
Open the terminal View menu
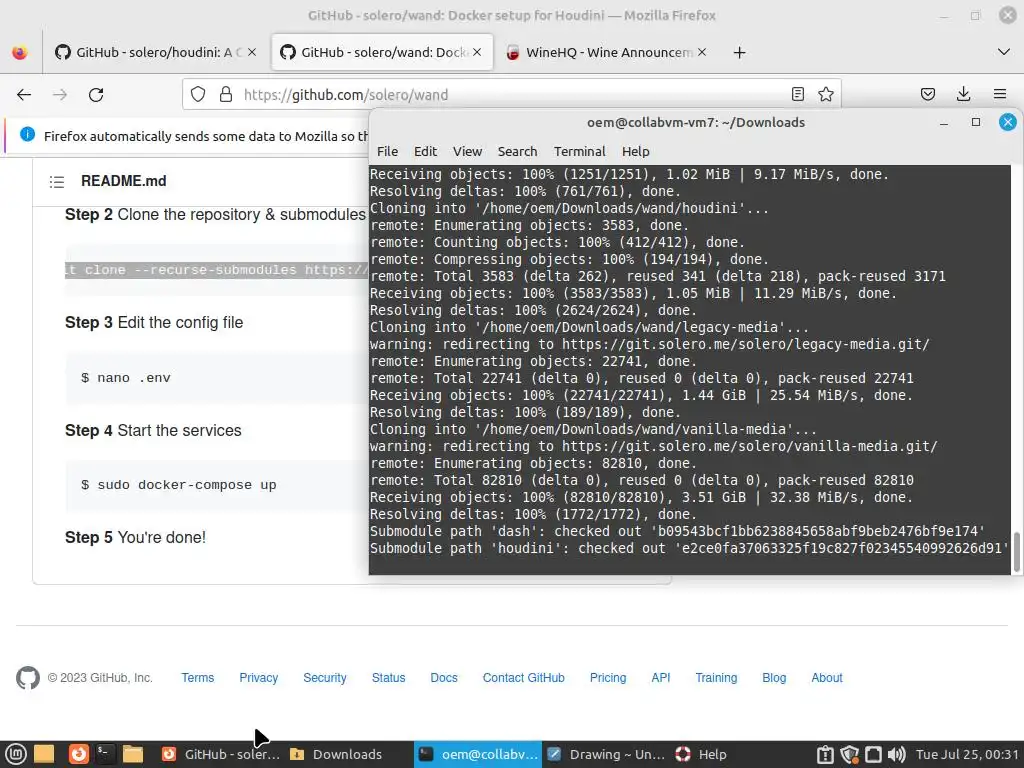tap(468, 152)
